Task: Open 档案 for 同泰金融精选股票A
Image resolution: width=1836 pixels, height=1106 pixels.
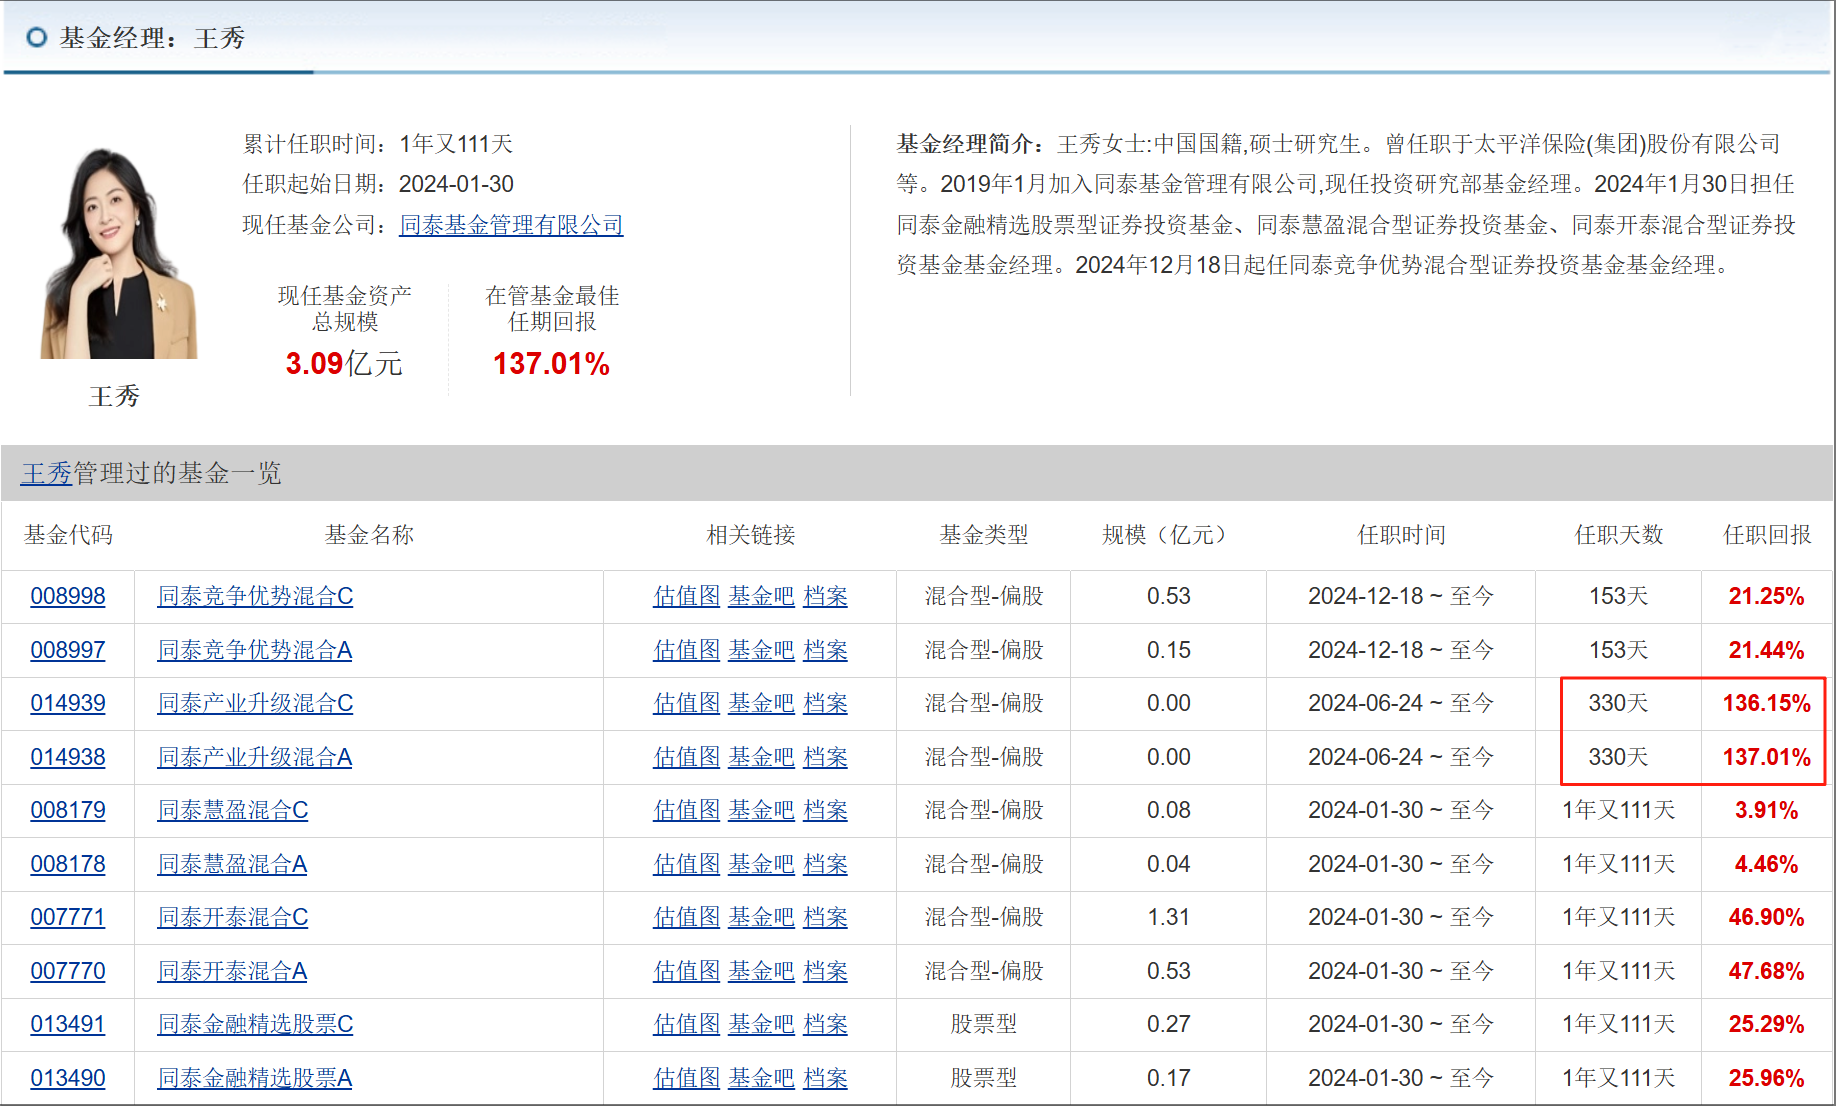Action: (x=826, y=1078)
